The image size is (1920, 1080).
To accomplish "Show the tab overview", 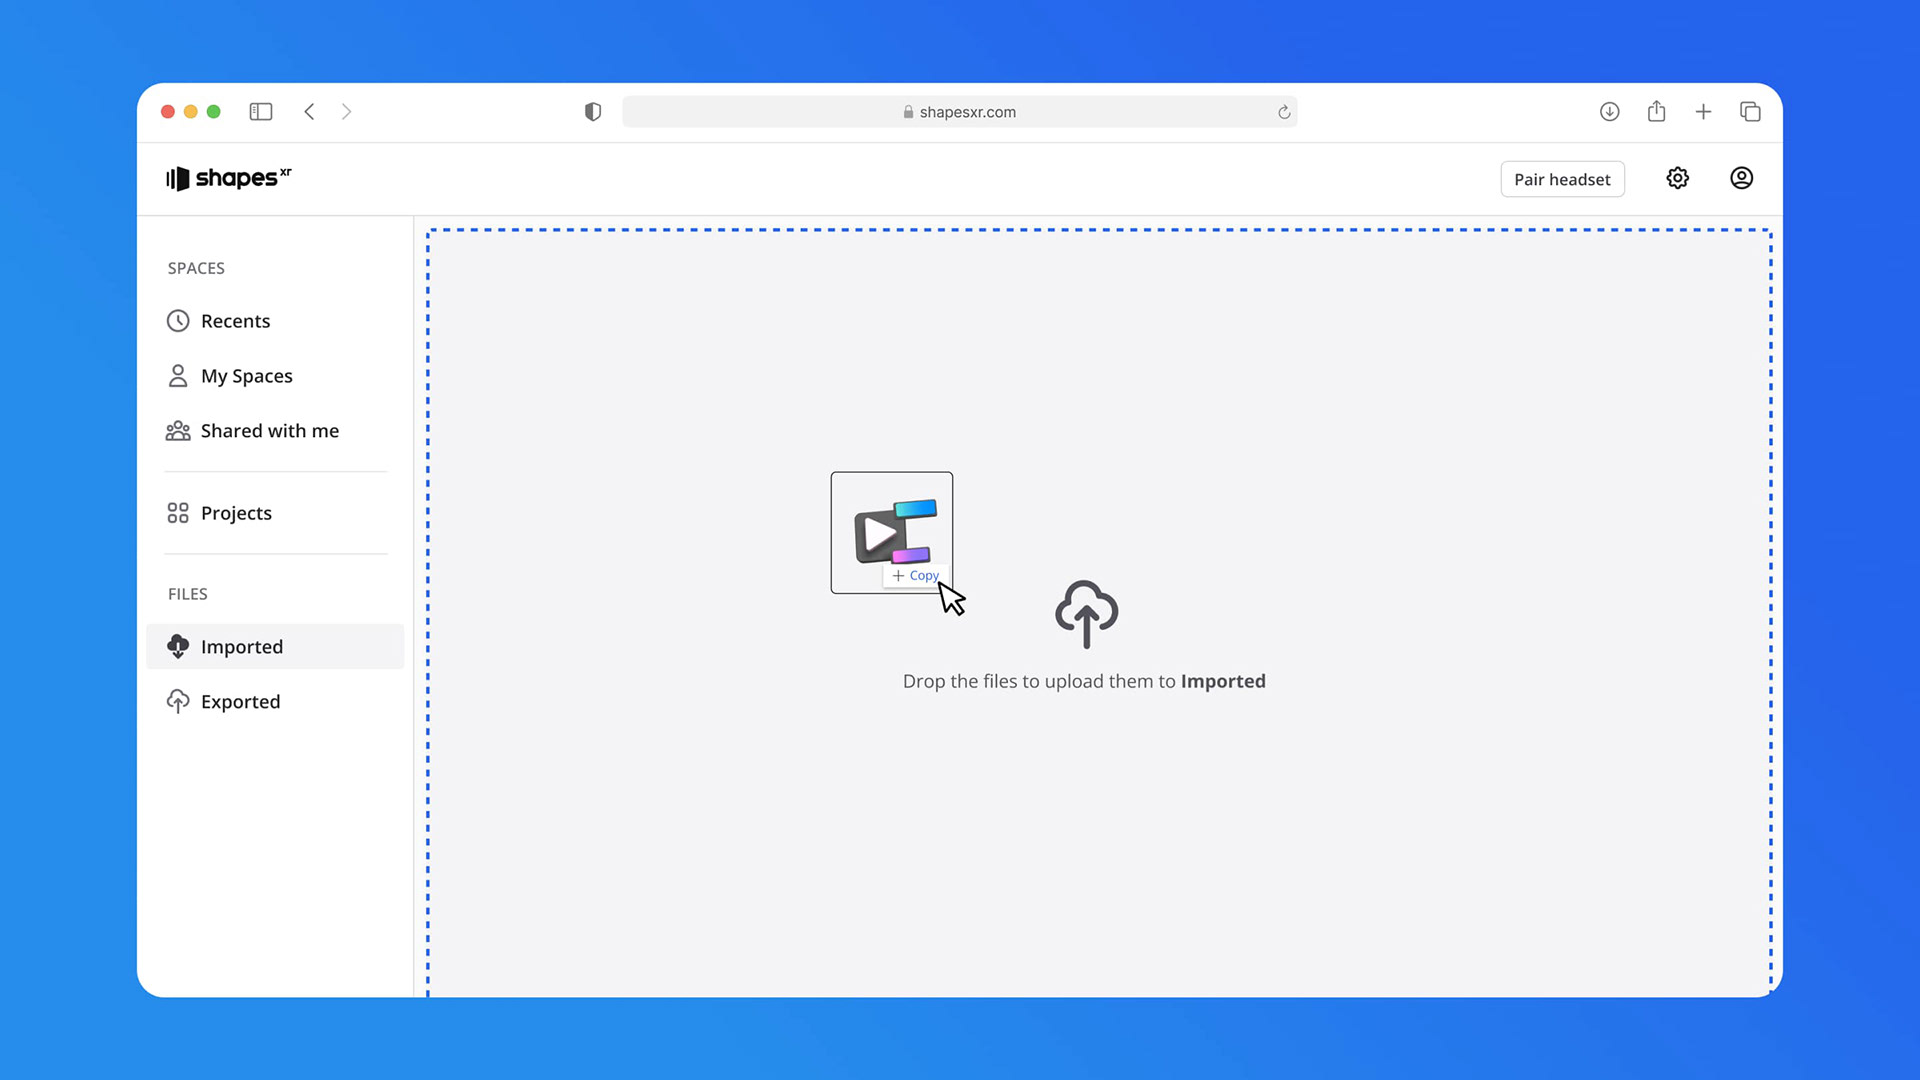I will click(1750, 112).
